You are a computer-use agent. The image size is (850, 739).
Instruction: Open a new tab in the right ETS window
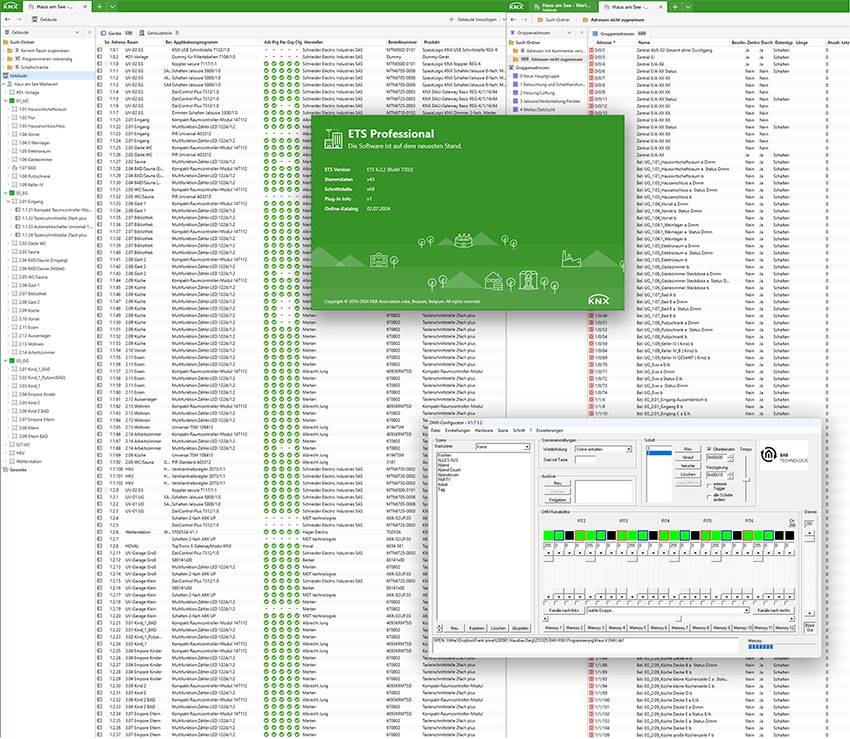pos(675,7)
